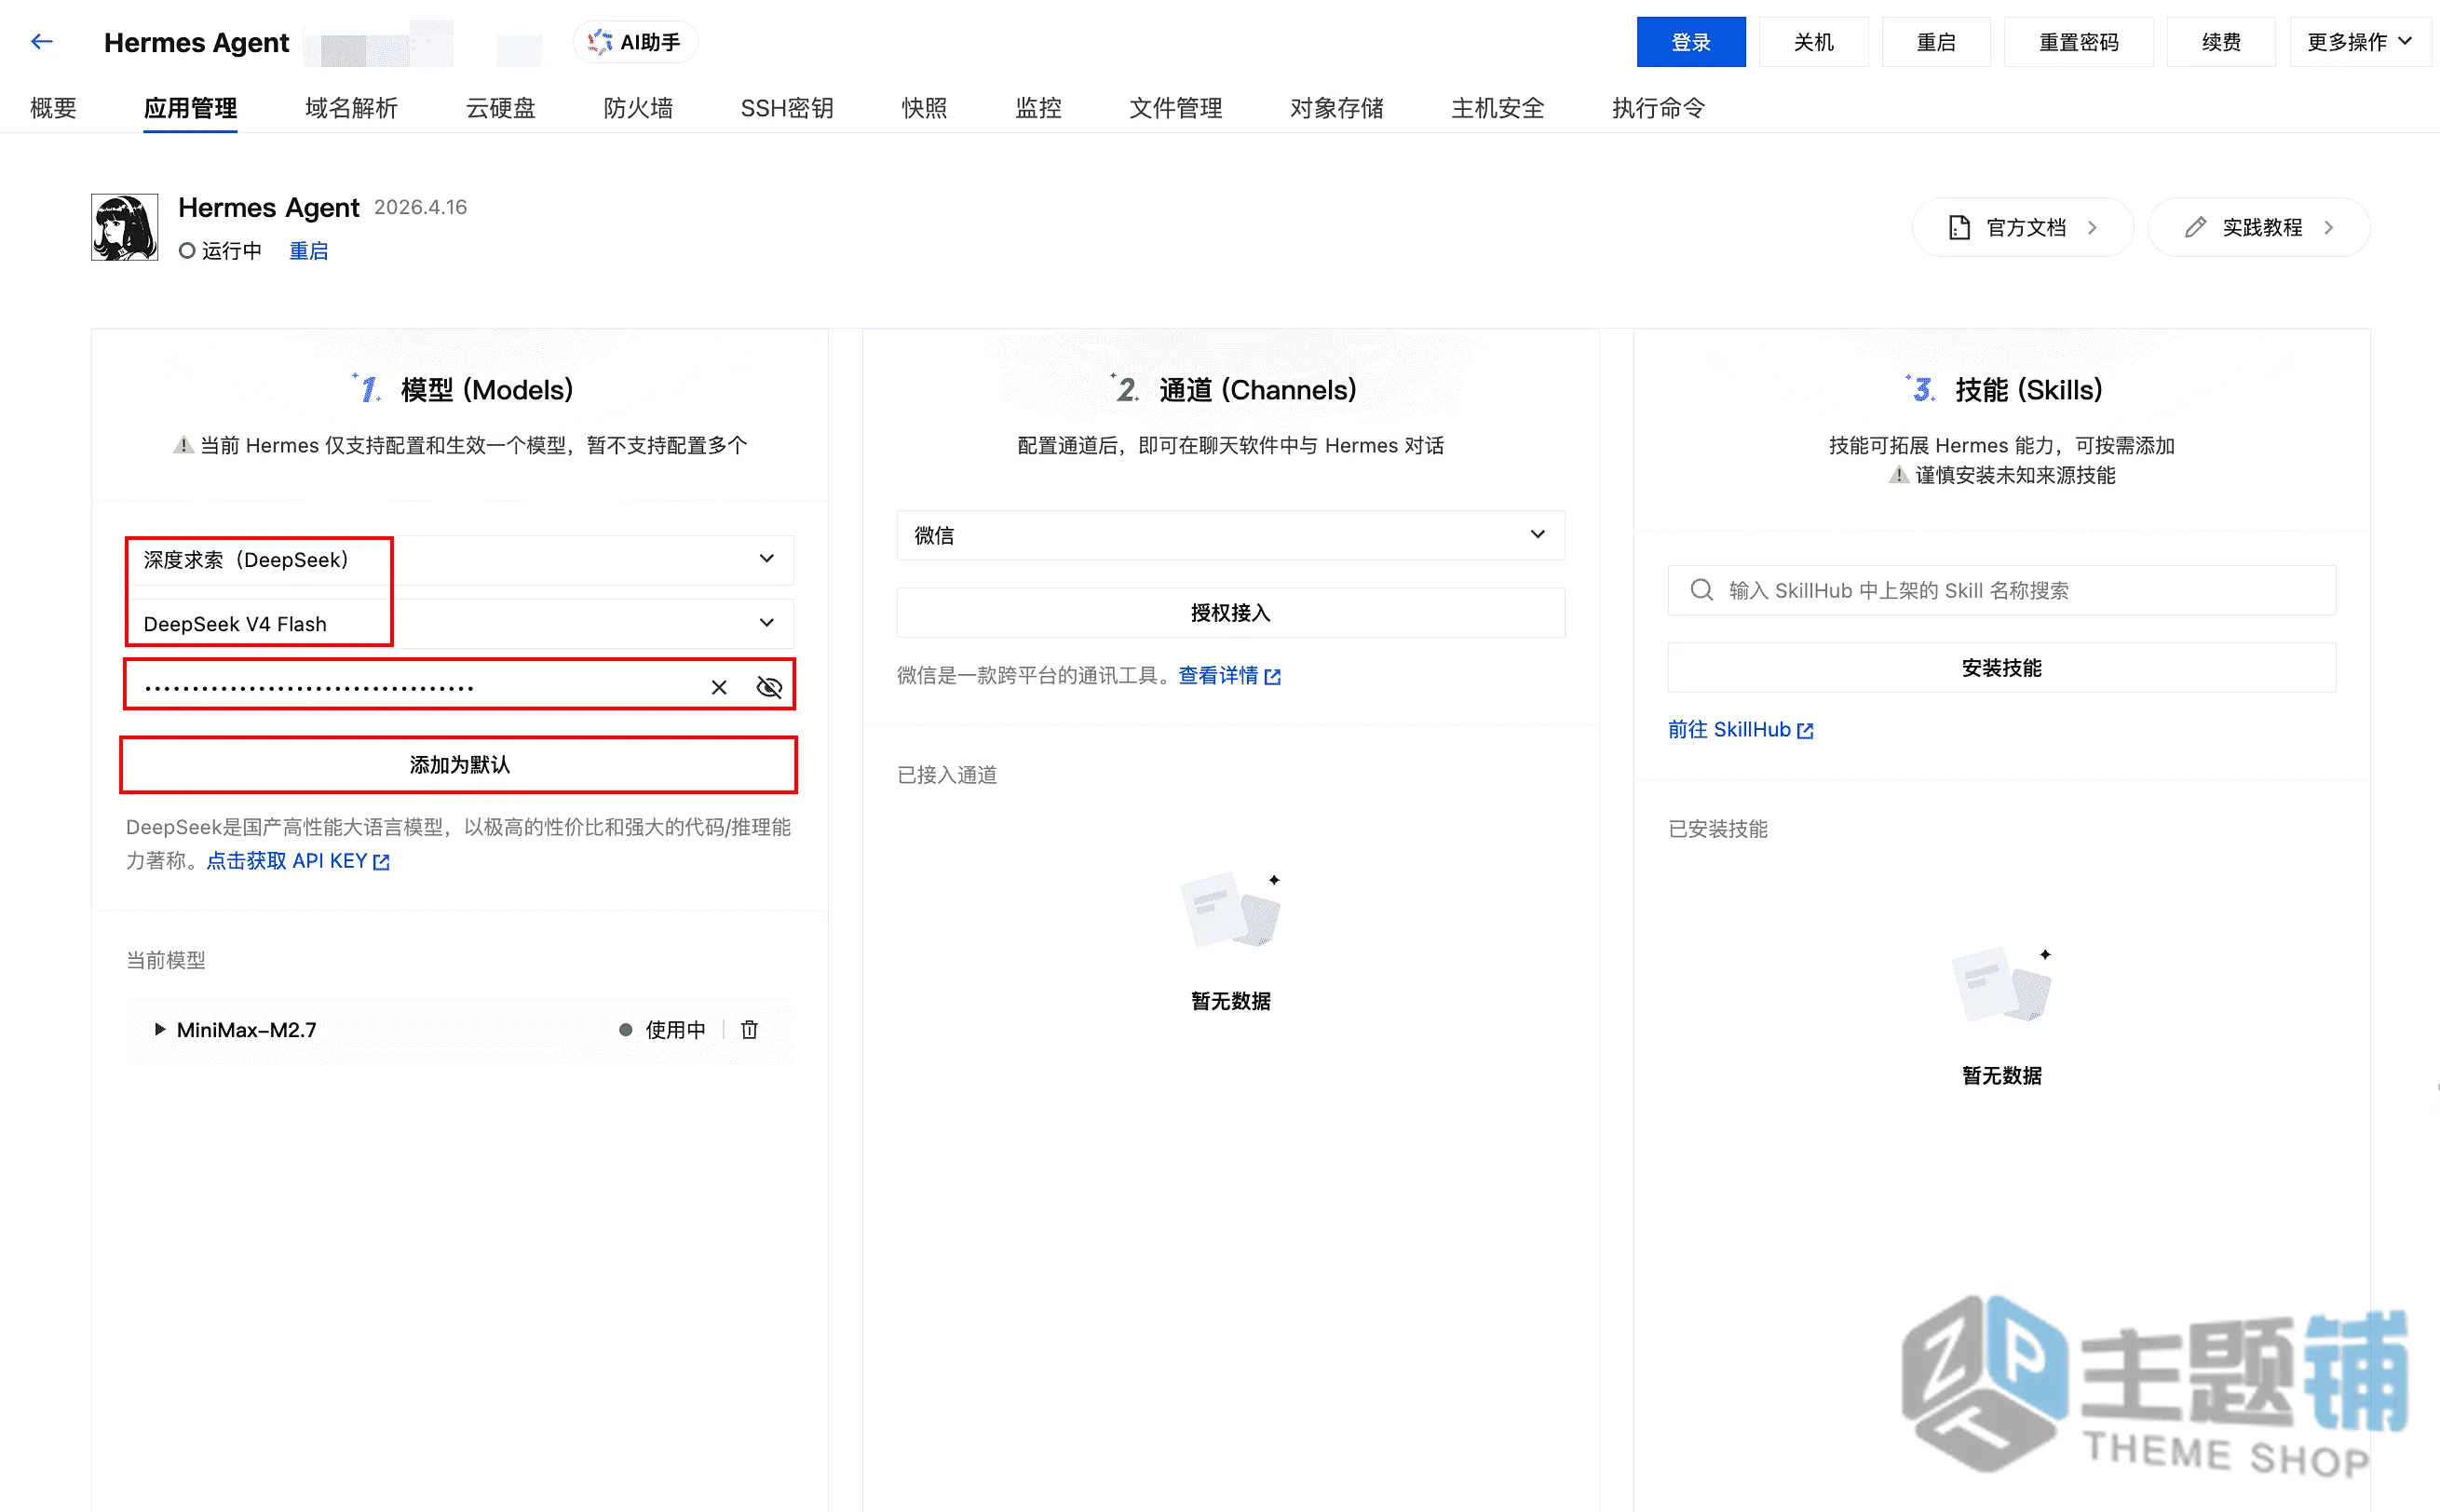Click the pencil icon in 实践教程

click(x=2195, y=227)
